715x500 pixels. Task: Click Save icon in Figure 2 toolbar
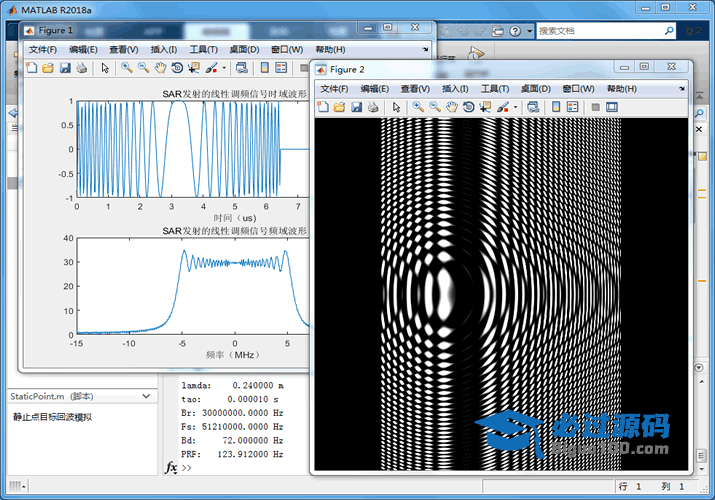click(357, 107)
